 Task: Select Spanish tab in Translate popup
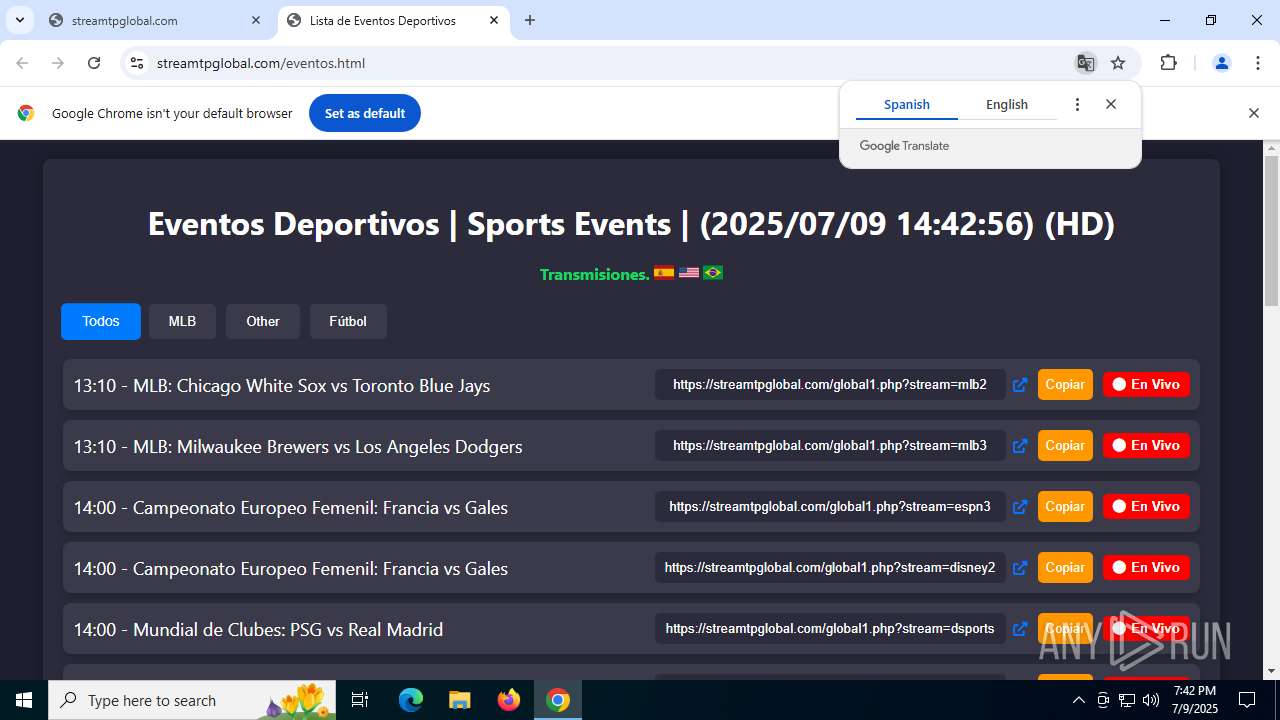point(907,104)
